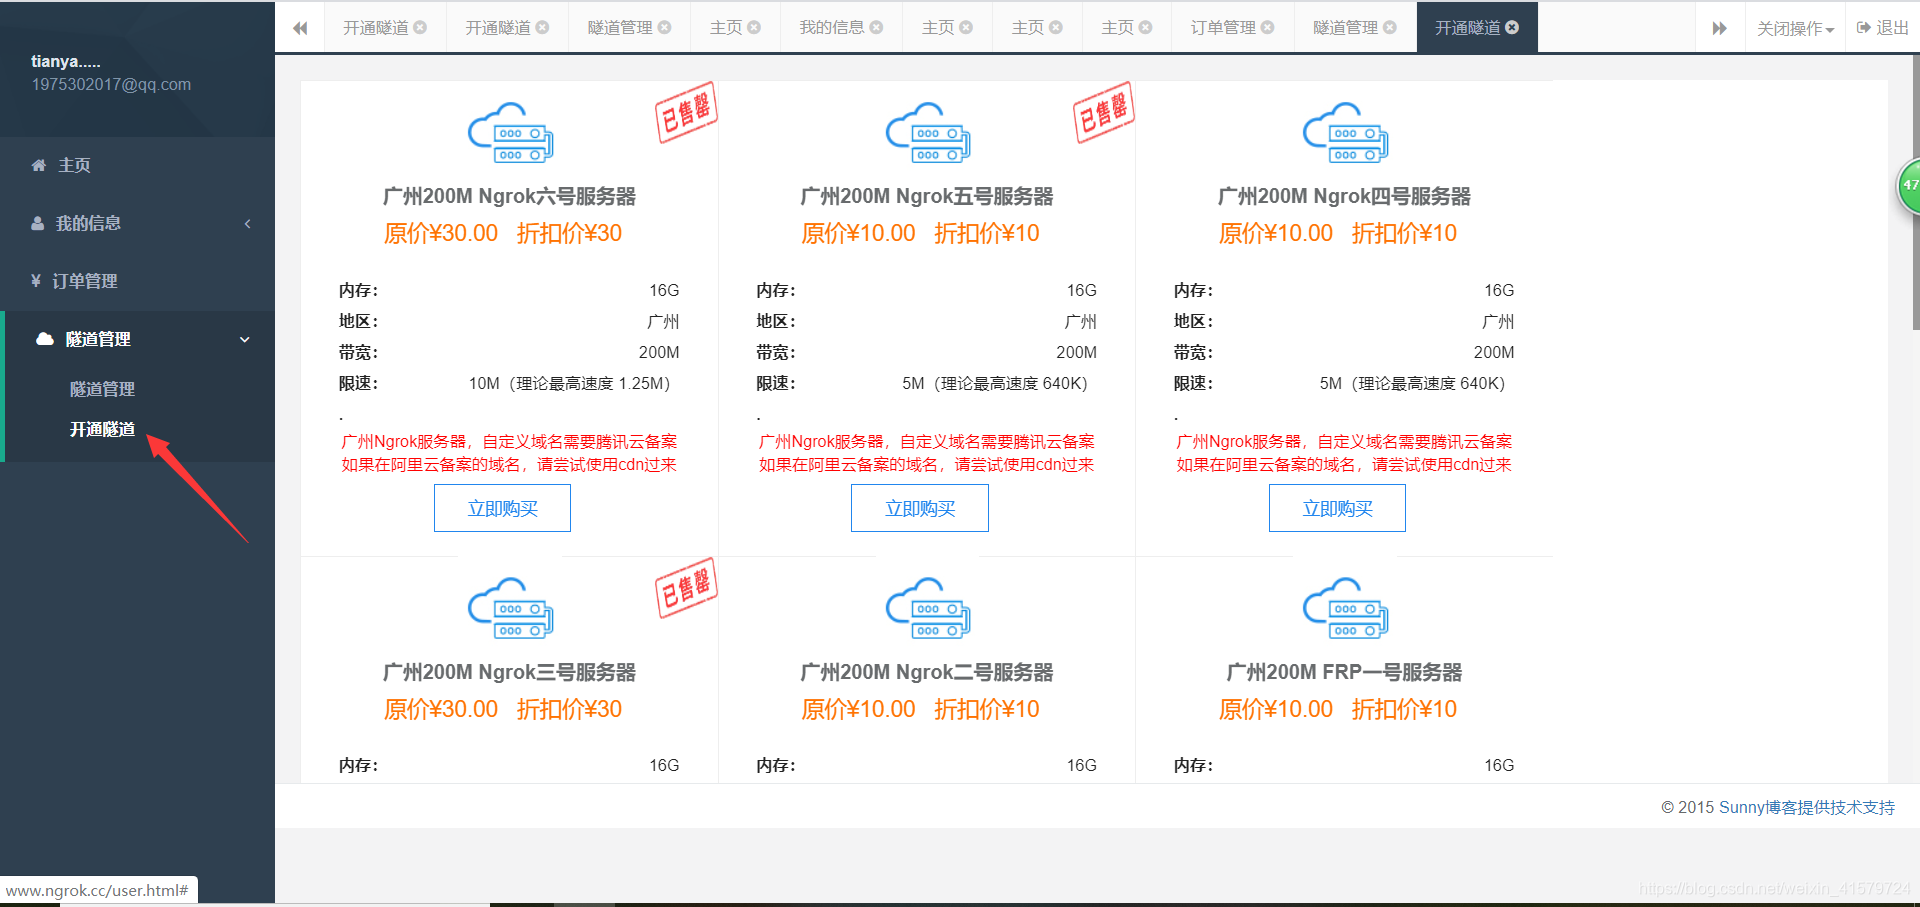
Task: Click the cloud server icon of Ngrok二号服务器
Action: coord(927,608)
